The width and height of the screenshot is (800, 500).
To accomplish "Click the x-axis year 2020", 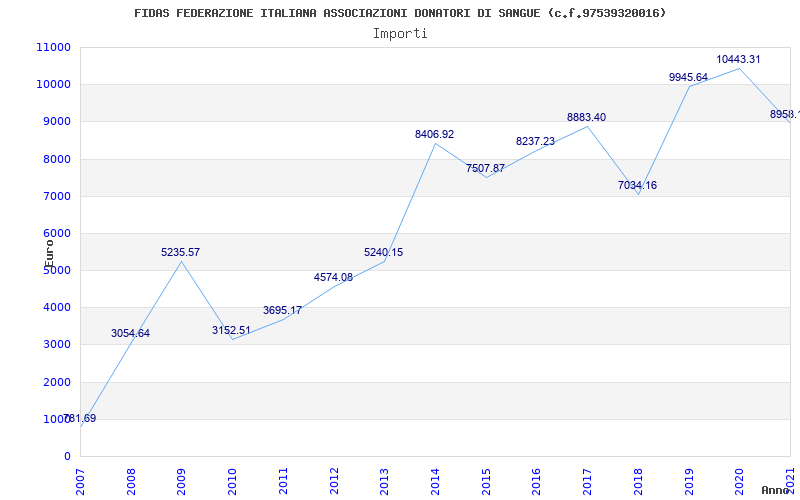I will tap(739, 482).
